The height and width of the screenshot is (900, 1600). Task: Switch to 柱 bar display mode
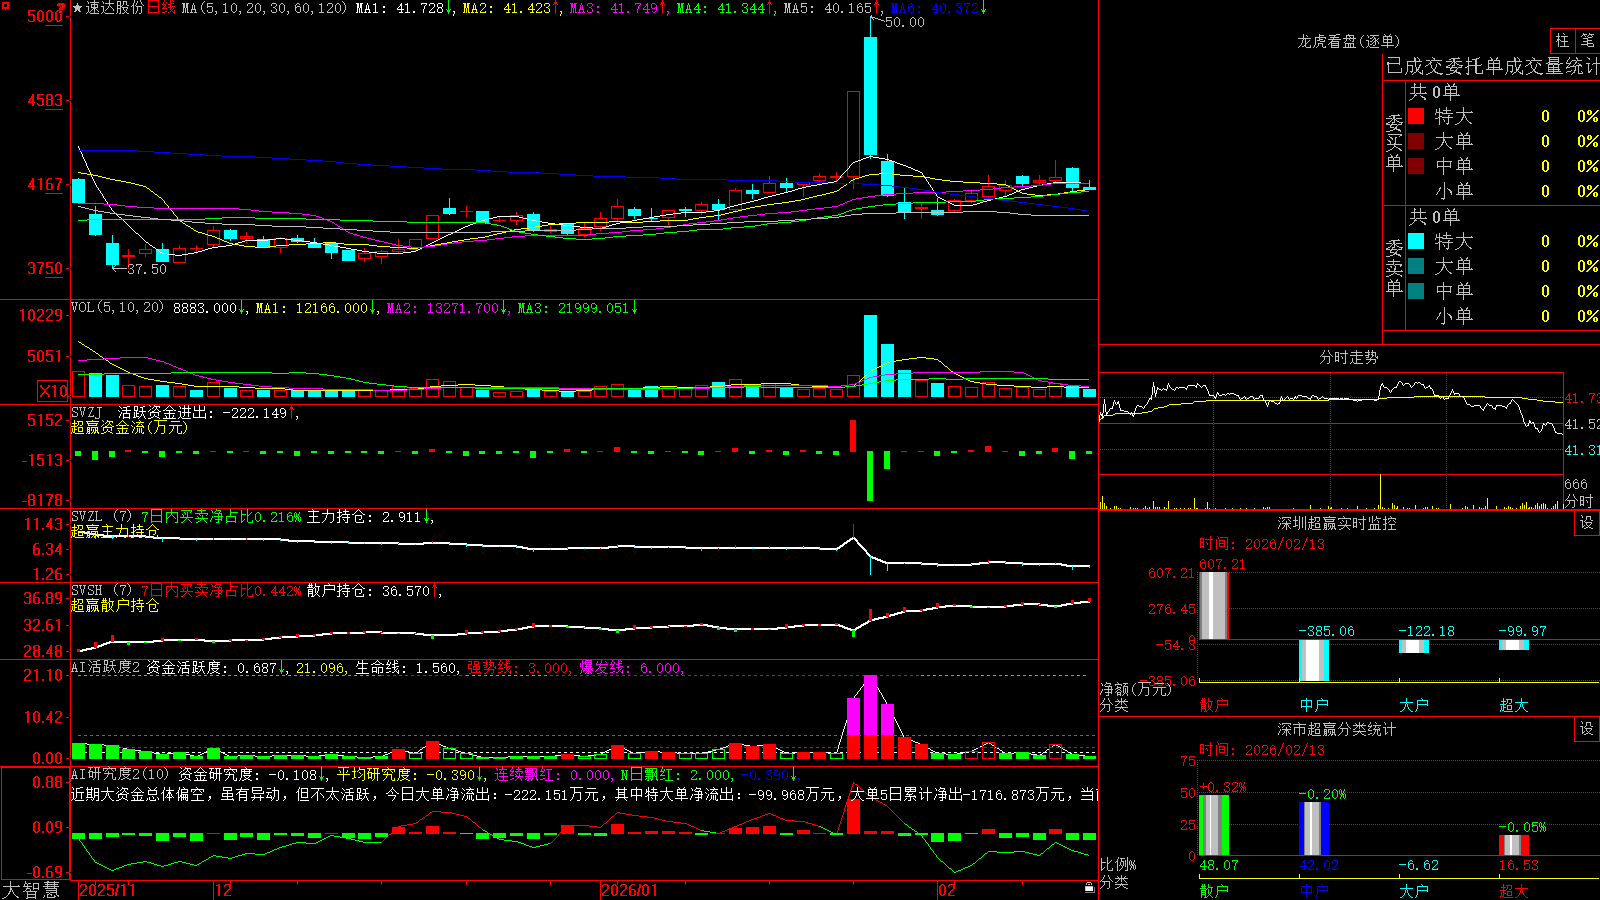click(x=1562, y=41)
